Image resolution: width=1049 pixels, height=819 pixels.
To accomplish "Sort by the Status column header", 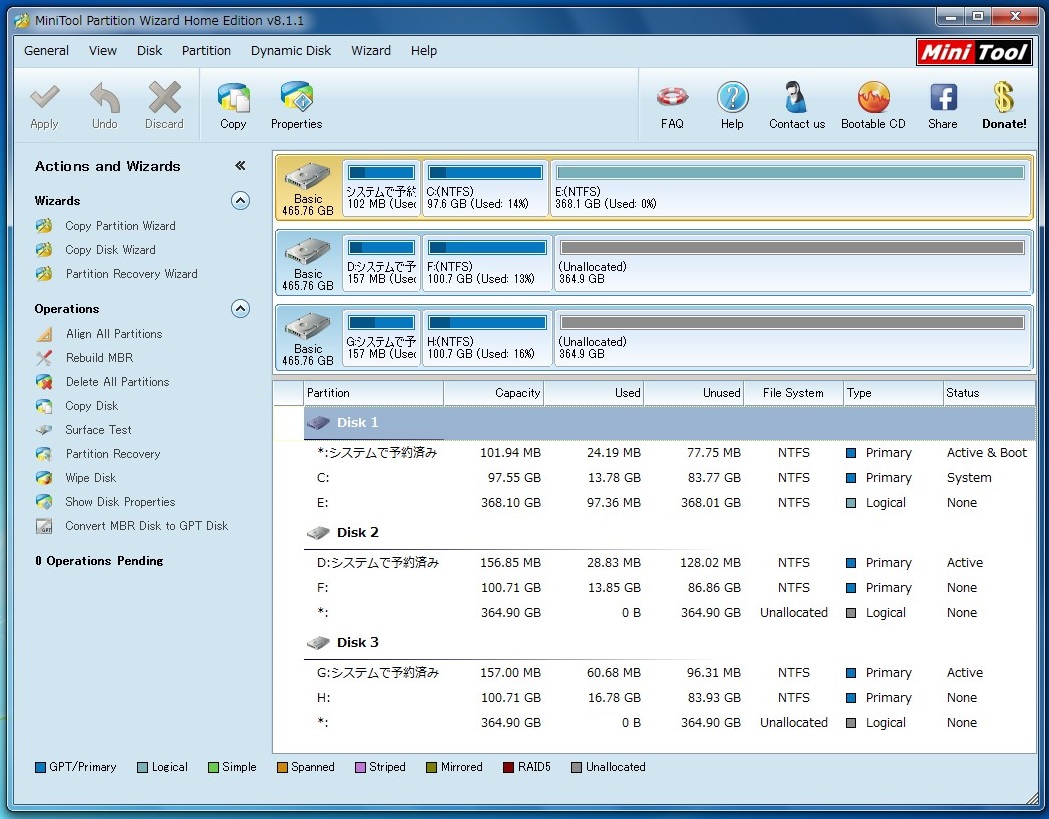I will click(x=989, y=393).
